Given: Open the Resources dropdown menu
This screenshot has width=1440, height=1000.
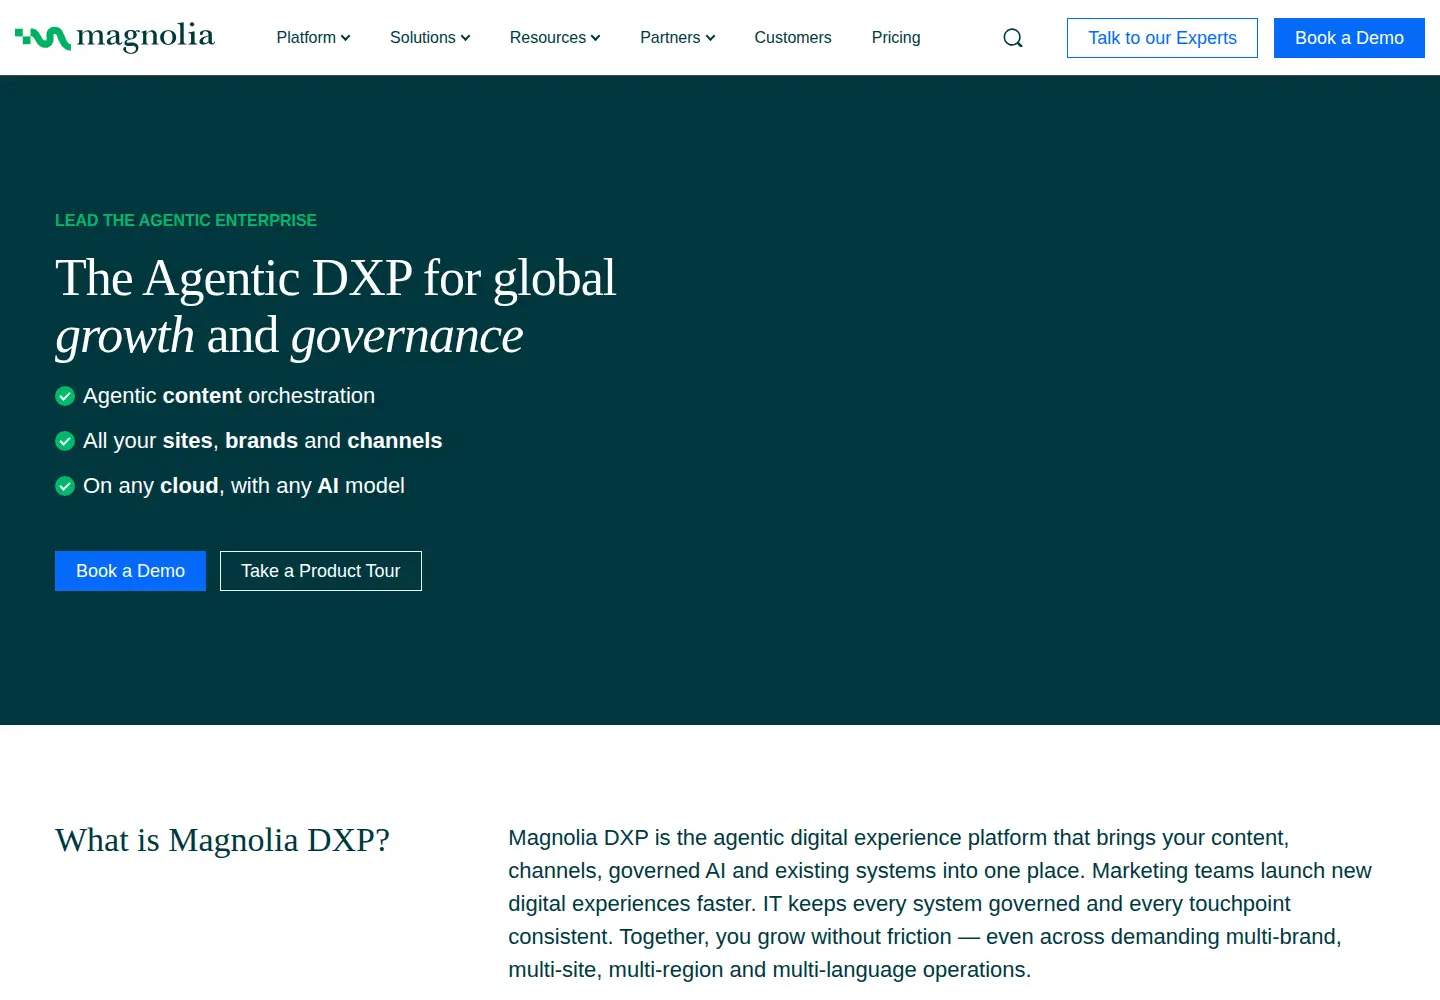Looking at the screenshot, I should tap(555, 38).
